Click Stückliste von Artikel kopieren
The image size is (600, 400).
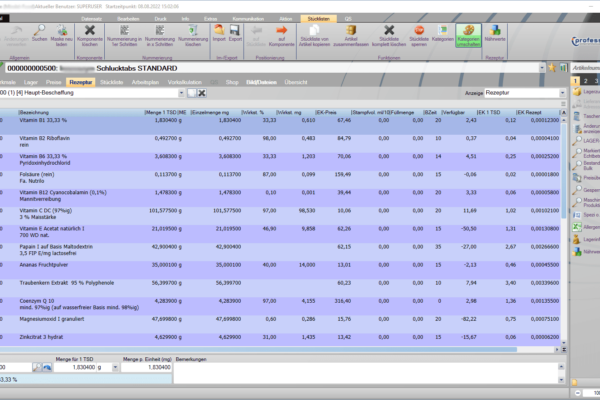click(314, 35)
